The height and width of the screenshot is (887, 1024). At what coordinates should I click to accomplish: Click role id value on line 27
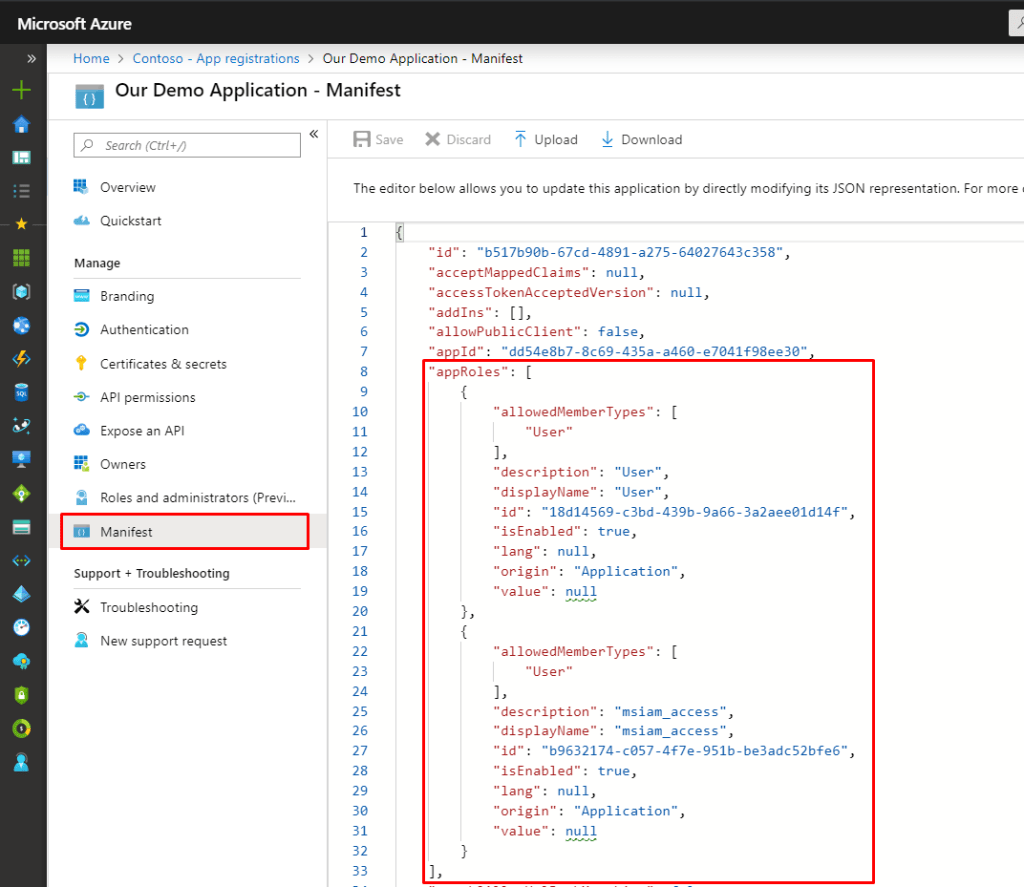[x=695, y=751]
